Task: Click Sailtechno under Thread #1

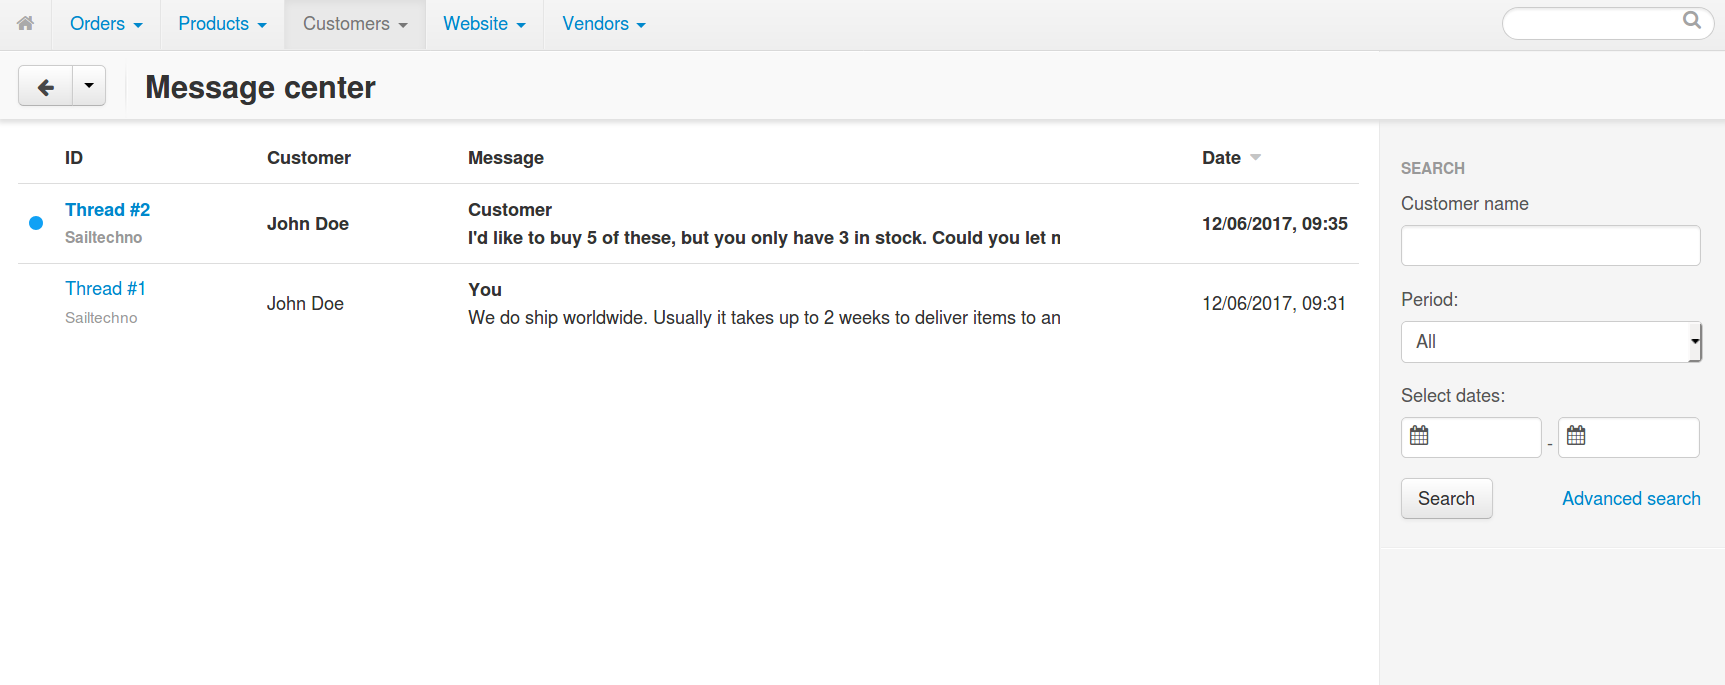Action: (101, 318)
